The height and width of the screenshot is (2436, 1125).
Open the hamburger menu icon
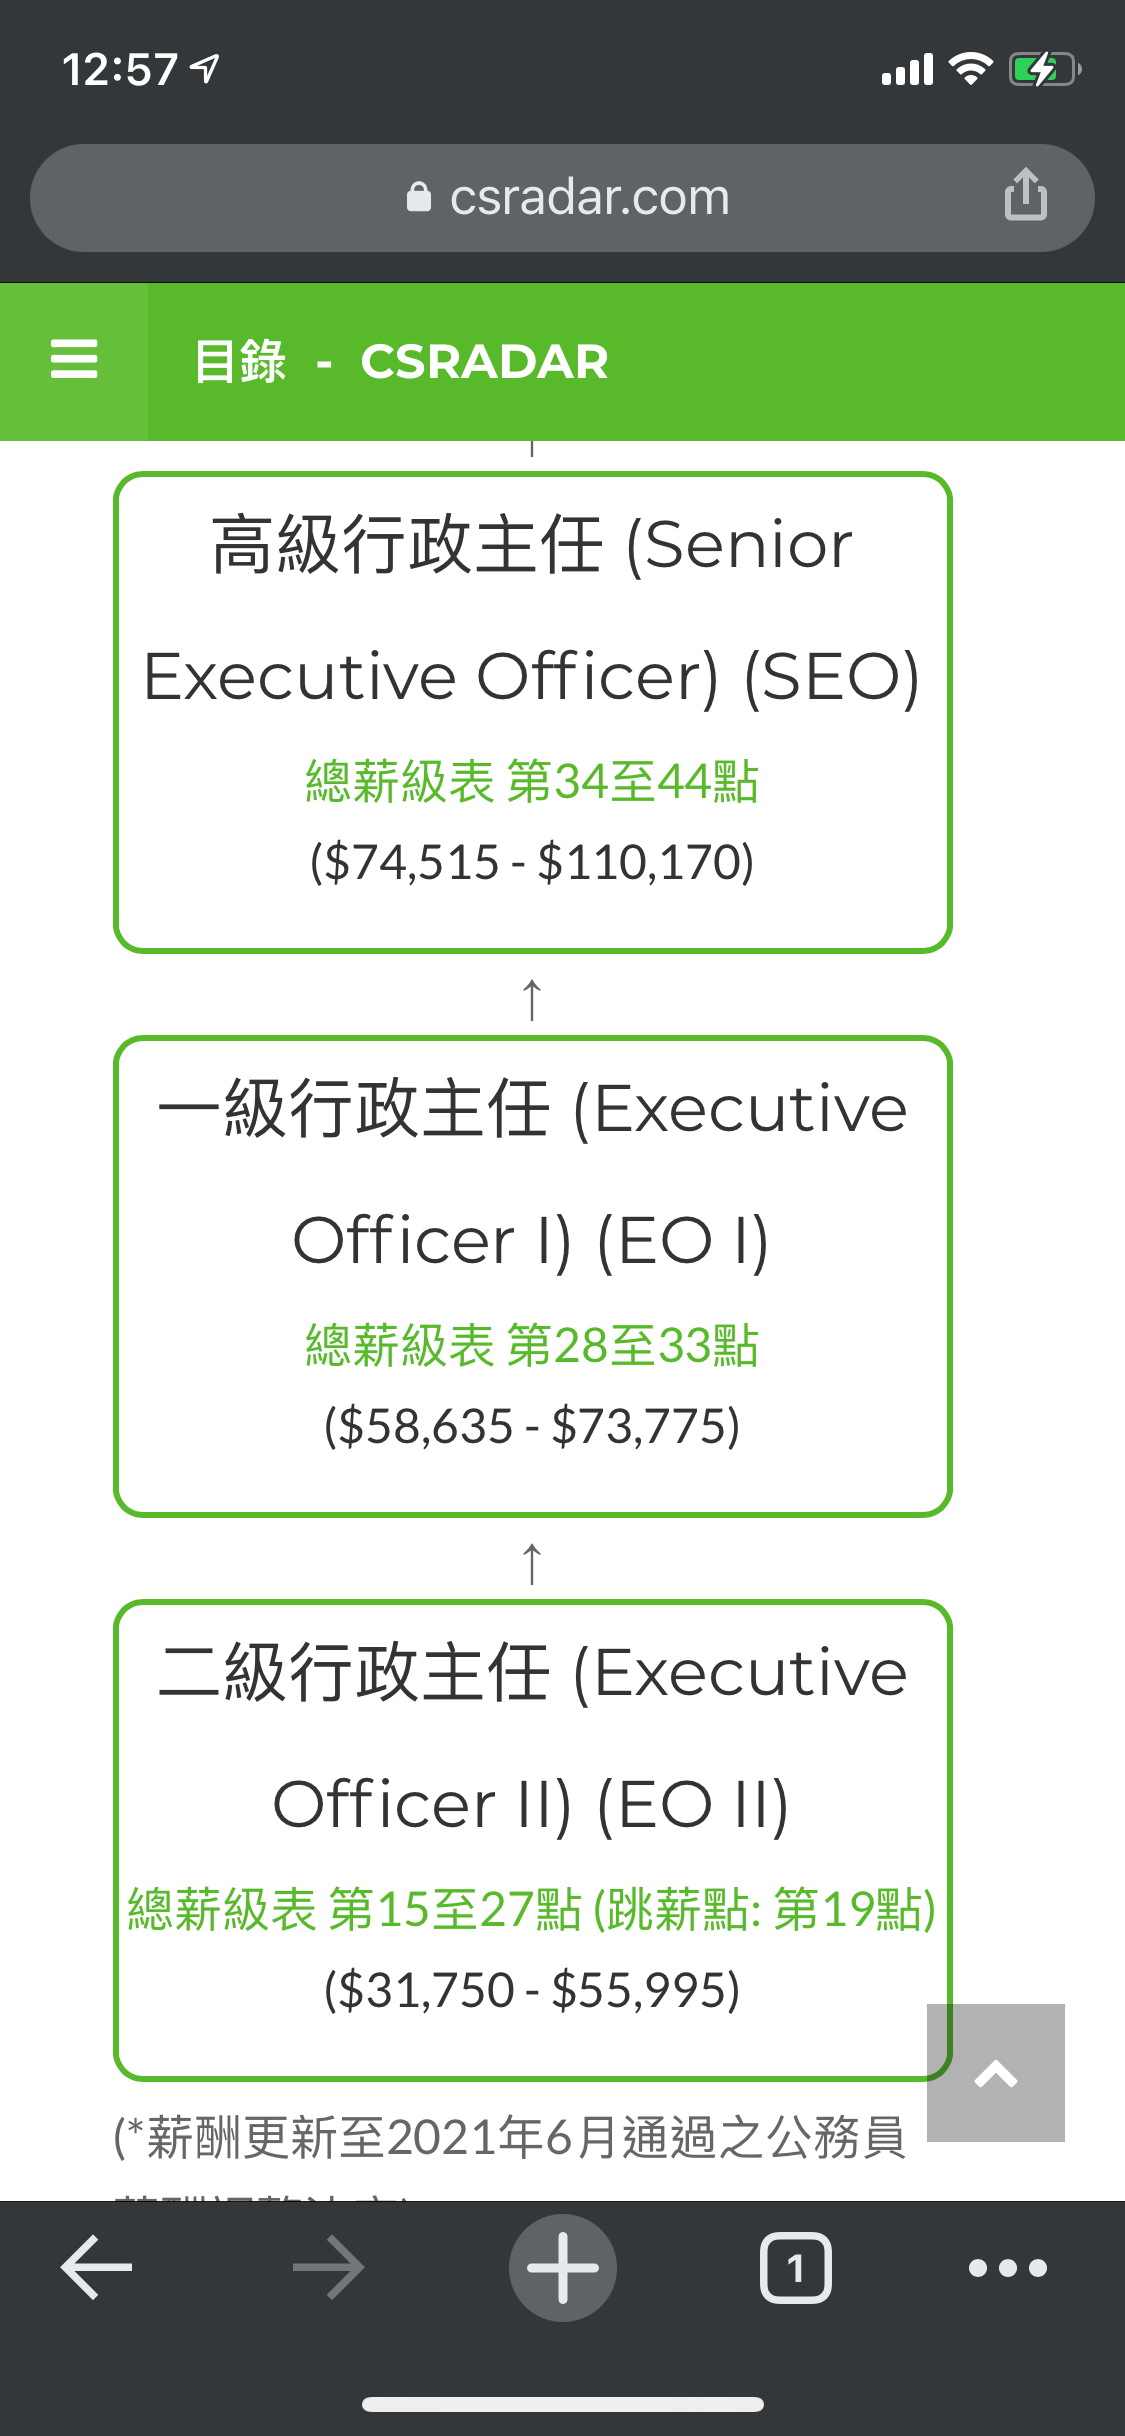(74, 360)
